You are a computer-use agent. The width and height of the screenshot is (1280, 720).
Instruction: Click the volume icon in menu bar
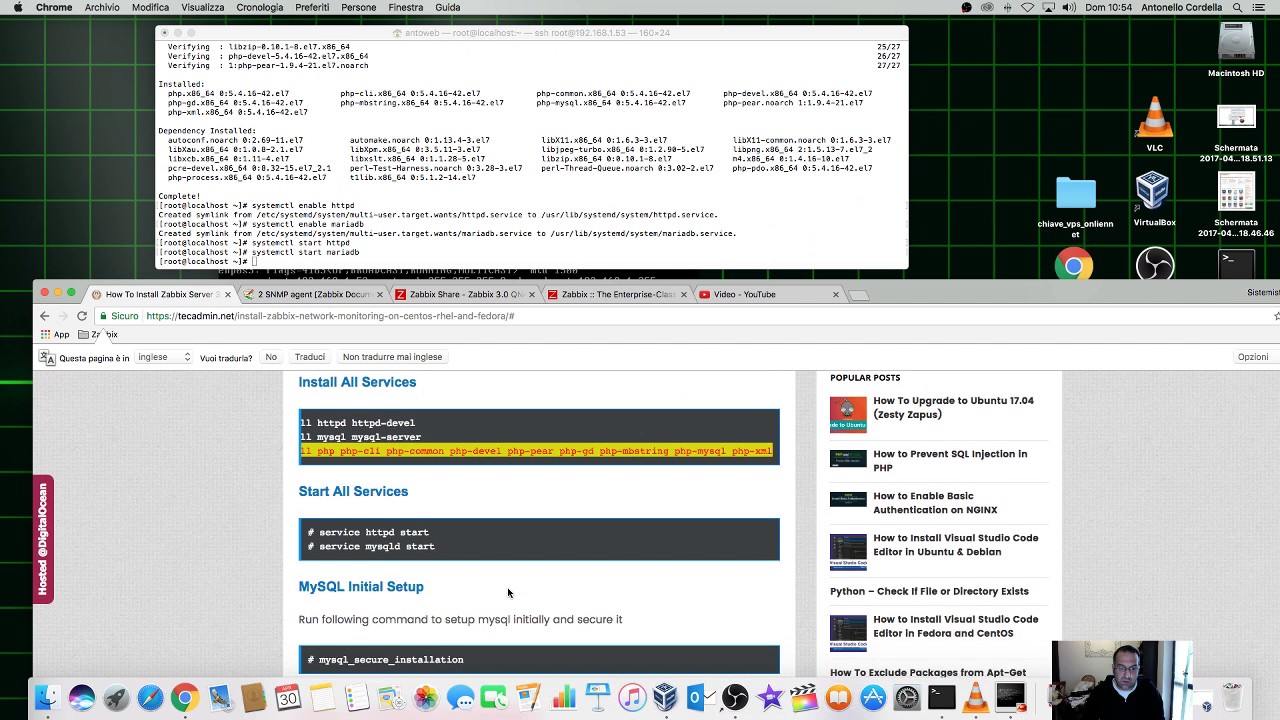tap(1069, 7)
